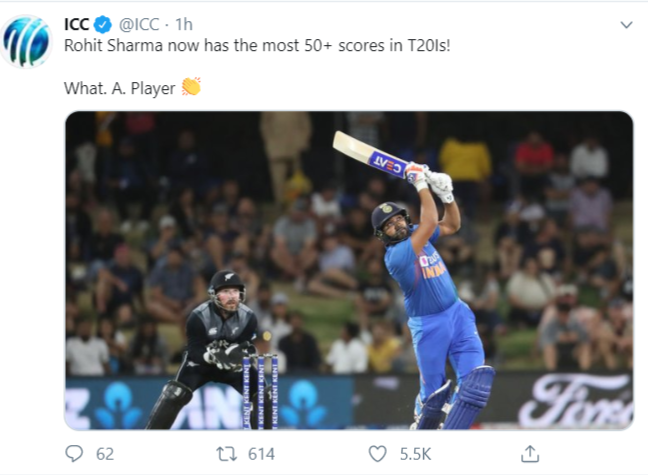Expand the tweet options chevron
This screenshot has width=648, height=475.
[627, 25]
